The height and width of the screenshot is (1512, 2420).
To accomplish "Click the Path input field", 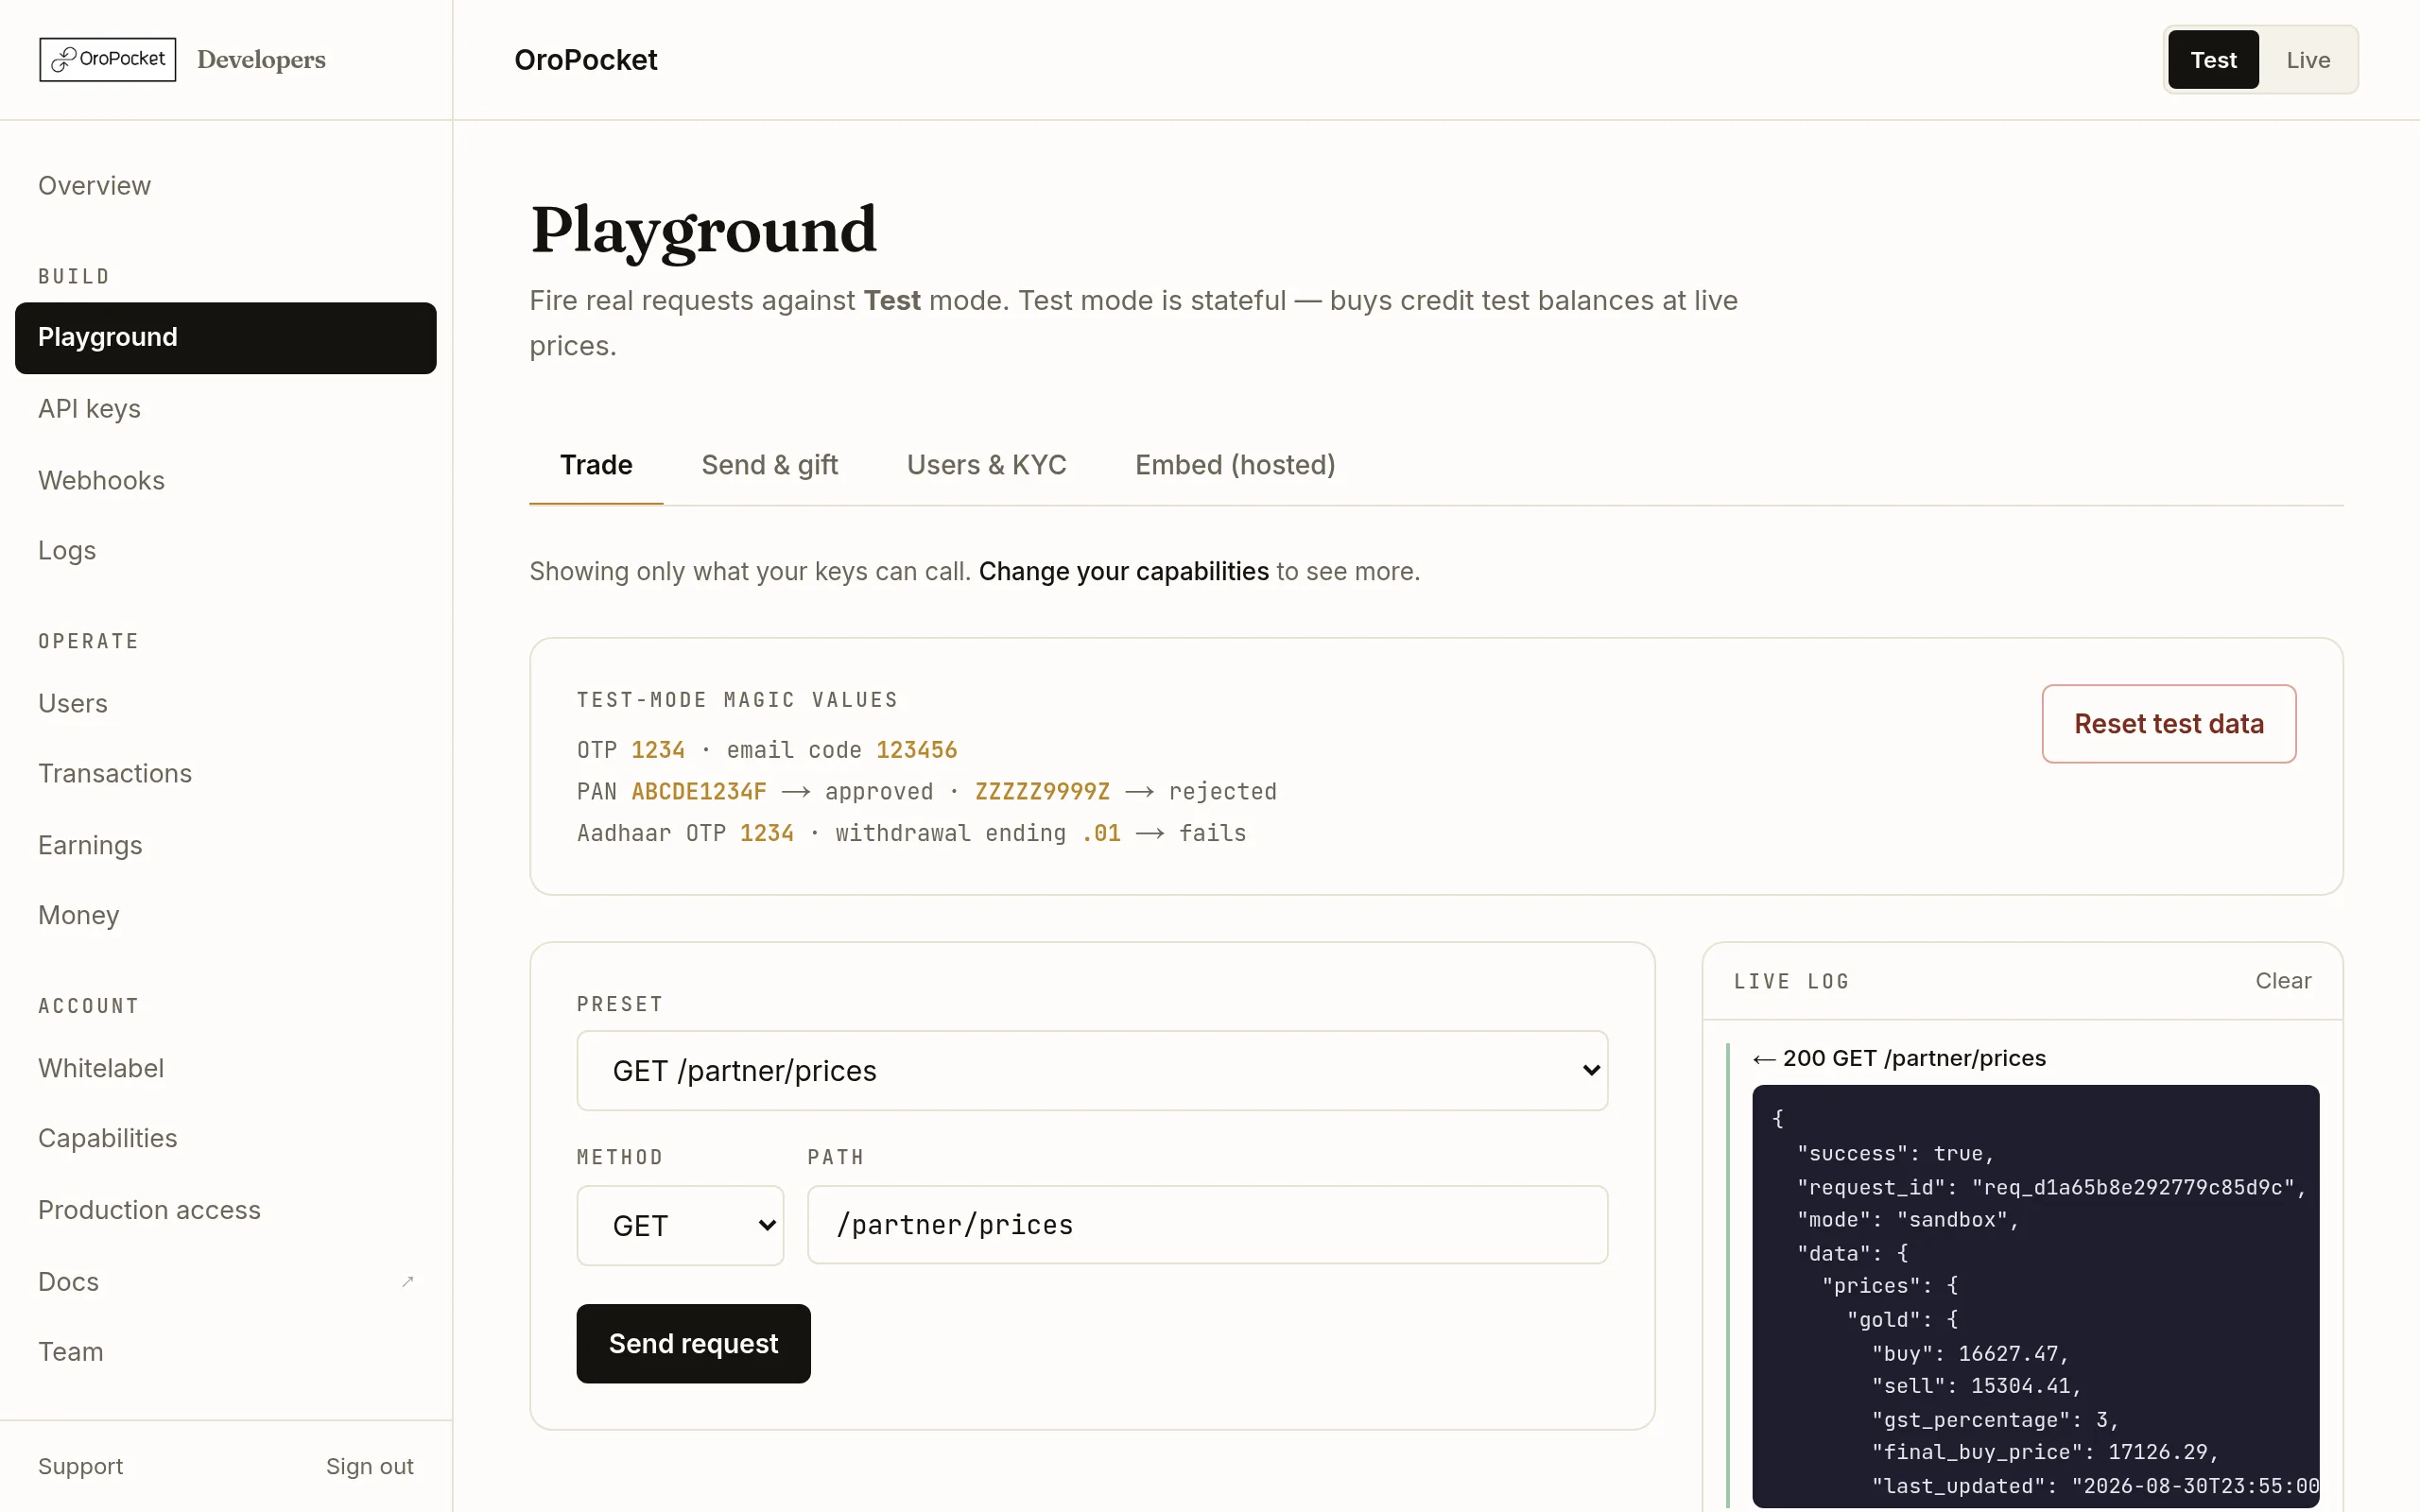I will (1207, 1225).
